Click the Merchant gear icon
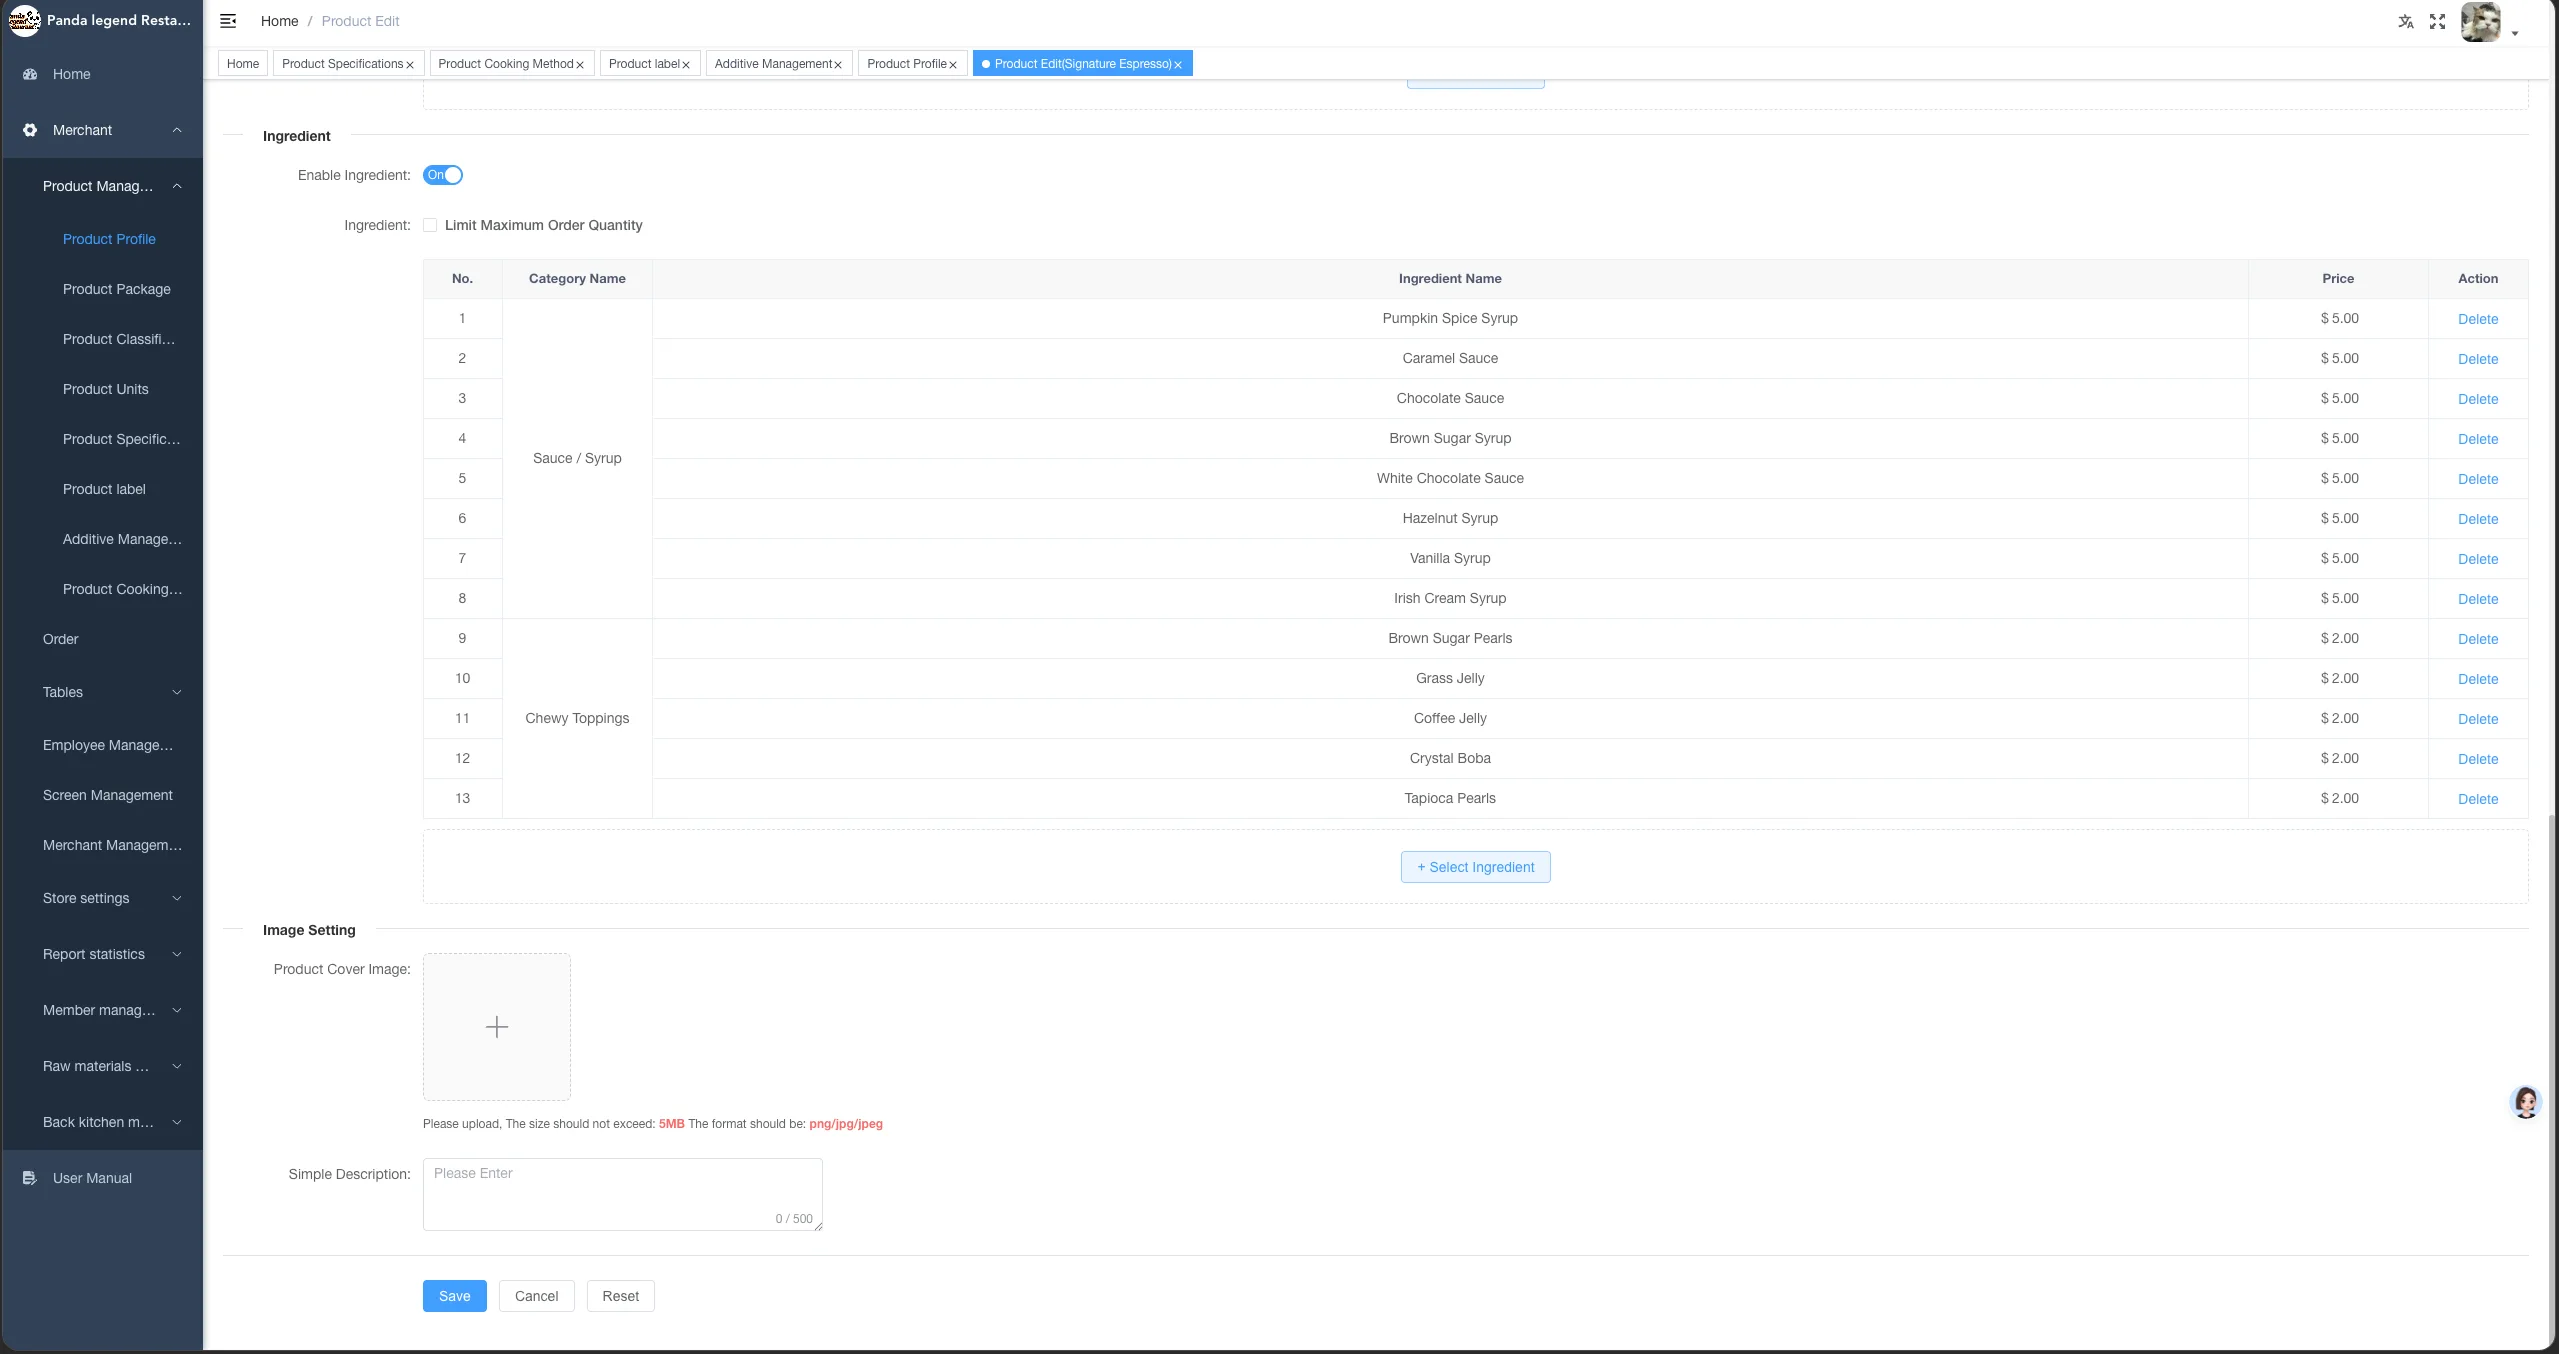 (x=30, y=130)
